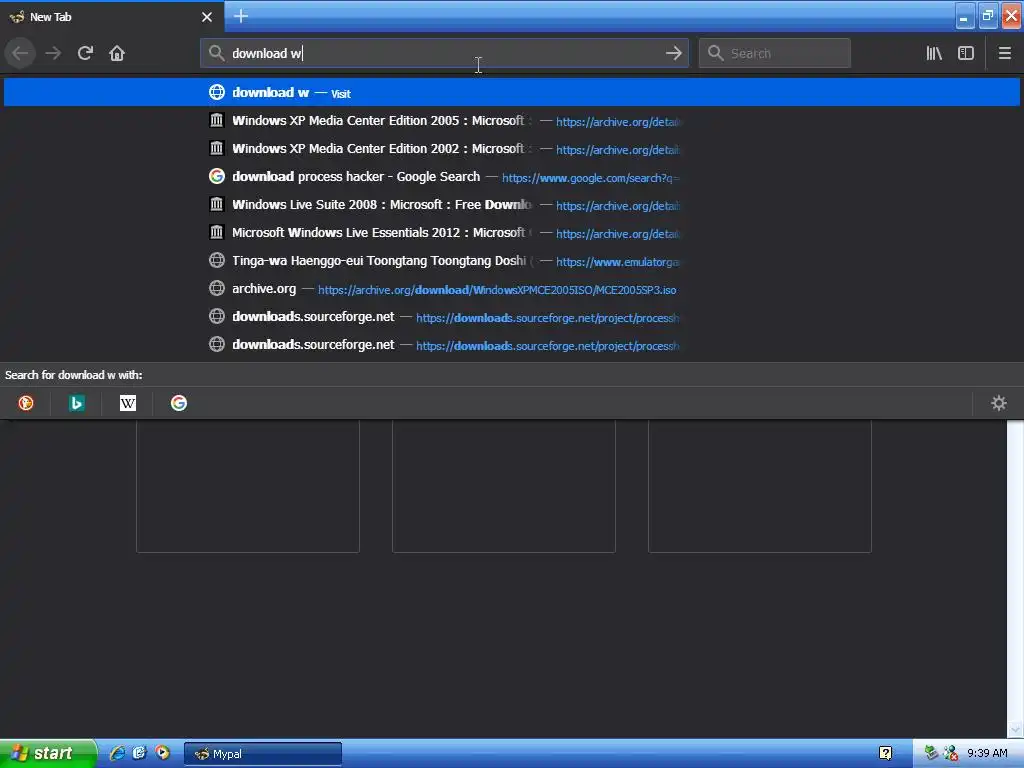1024x768 pixels.
Task: Open search settings gear icon
Action: coord(999,403)
